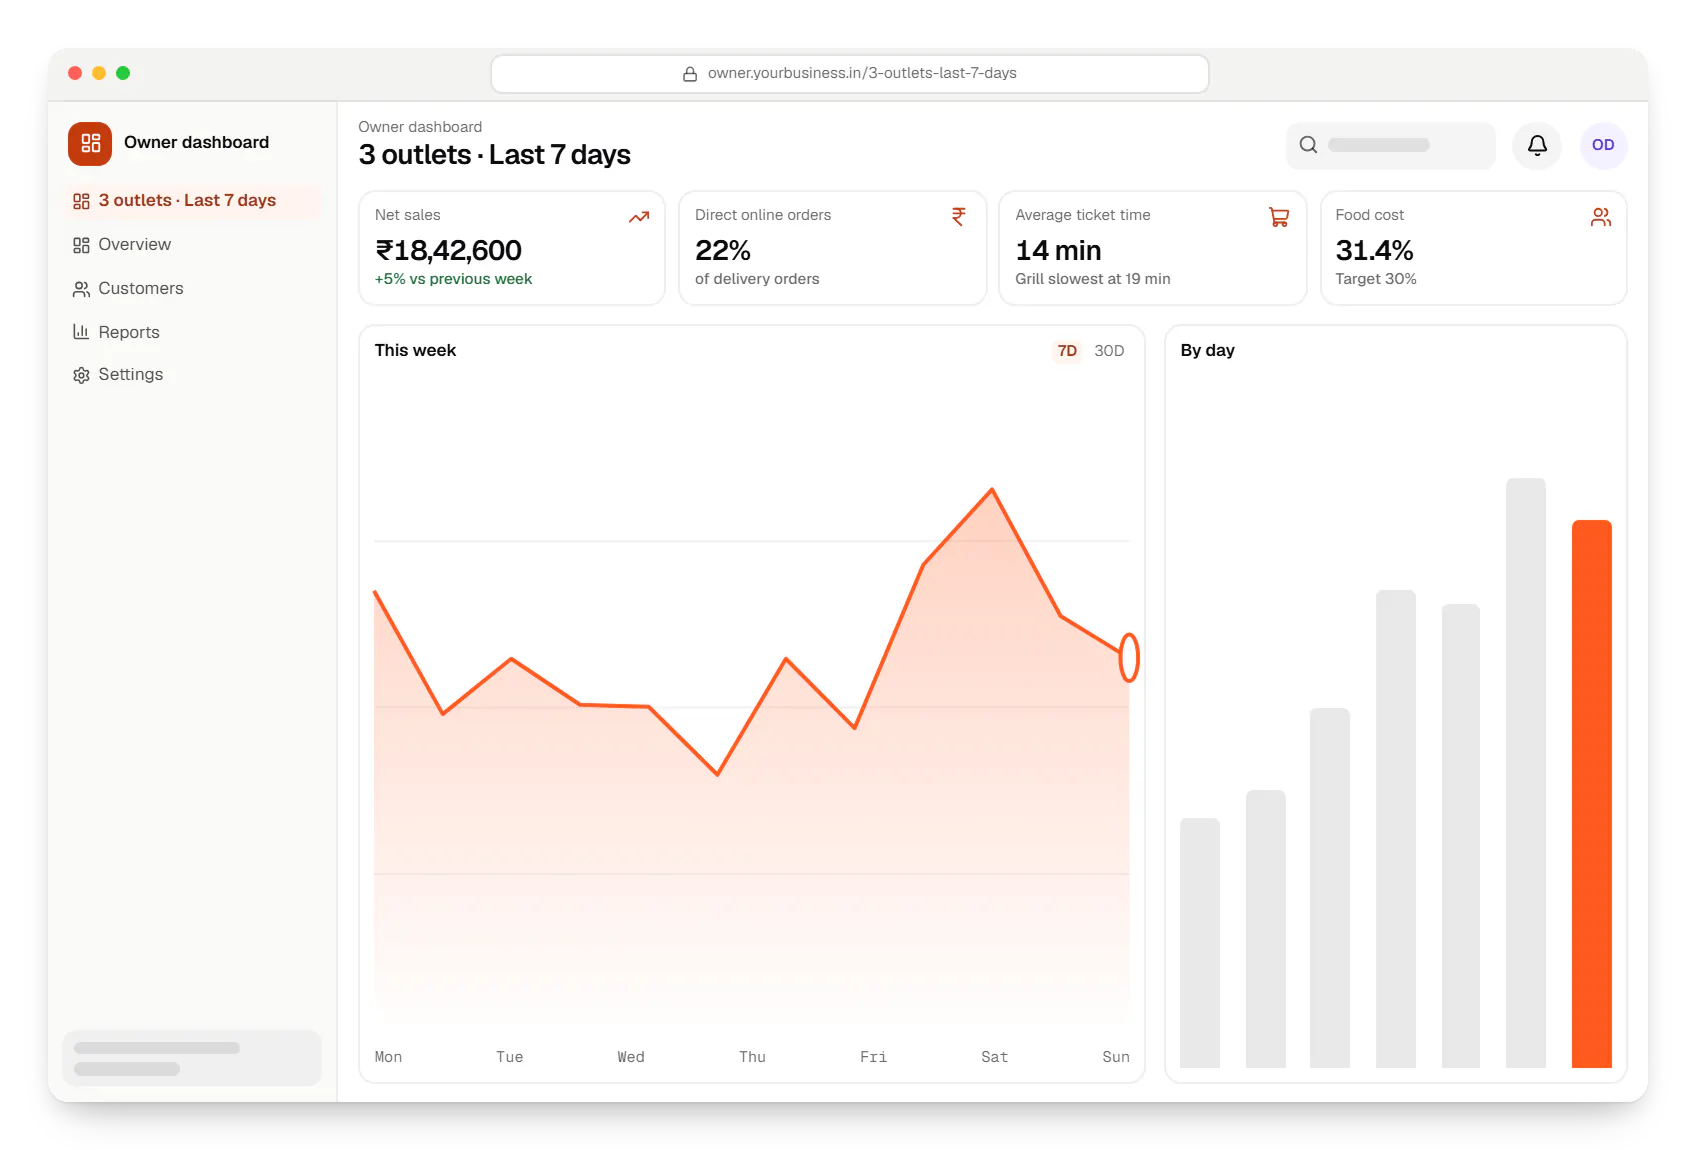Image resolution: width=1696 pixels, height=1150 pixels.
Task: Click the Overview grid icon in sidebar
Action: [81, 245]
